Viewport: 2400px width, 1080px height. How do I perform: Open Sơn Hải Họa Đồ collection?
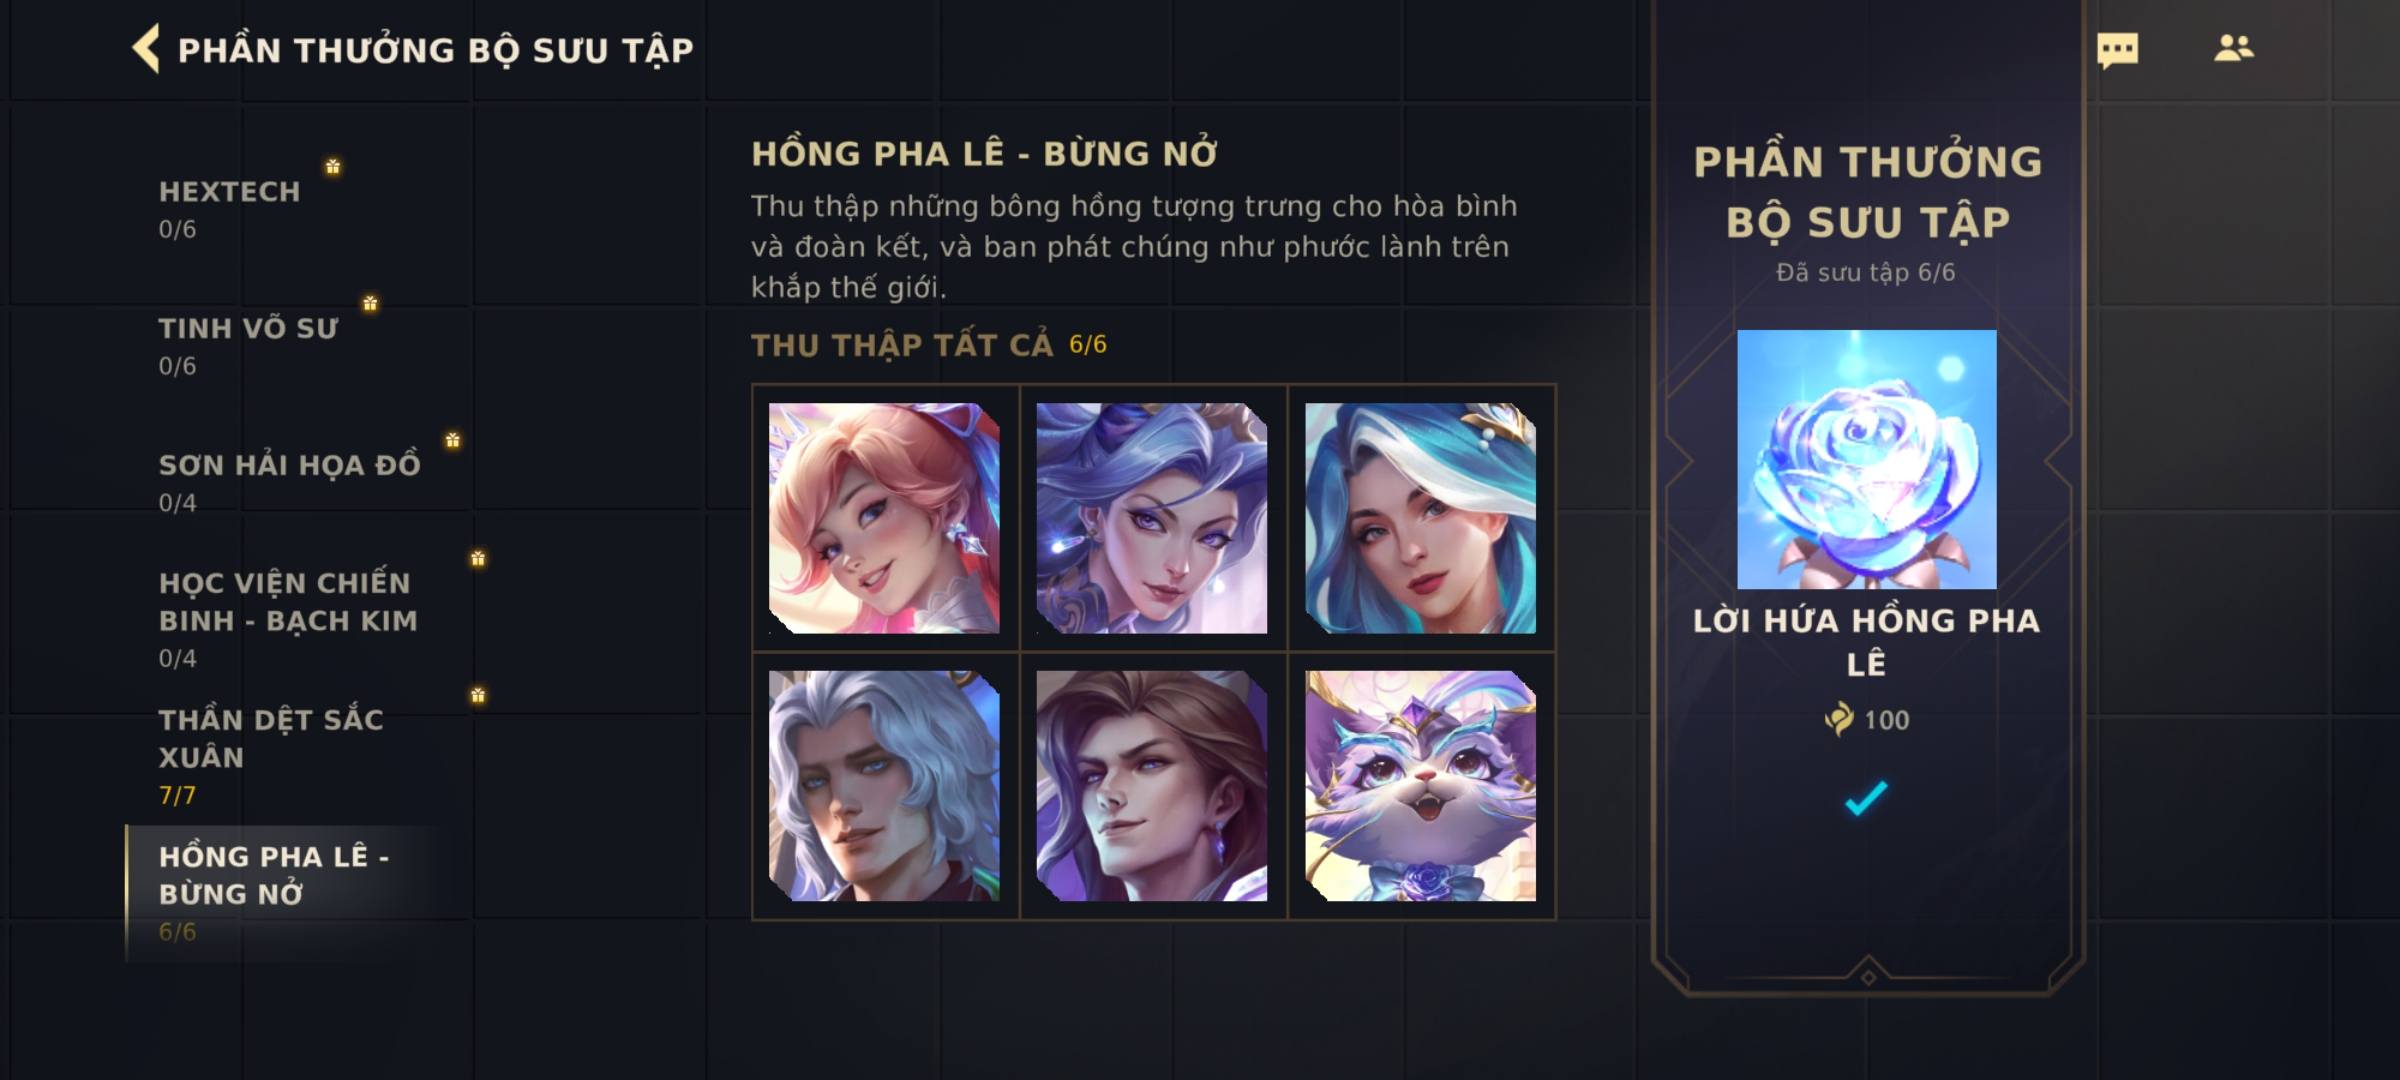point(289,484)
